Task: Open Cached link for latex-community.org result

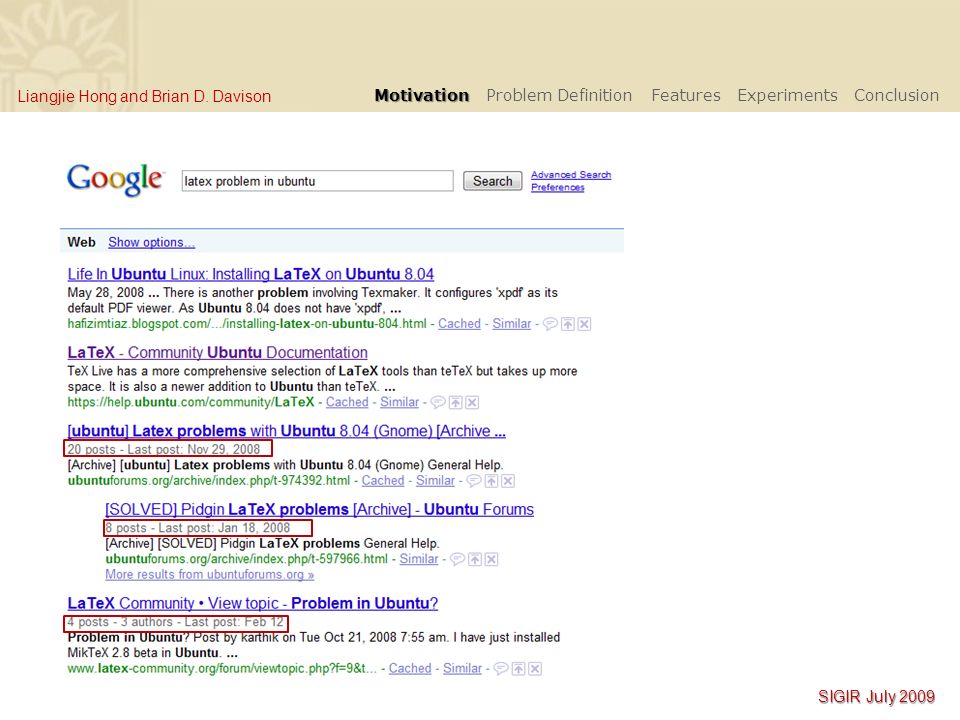Action: (410, 669)
